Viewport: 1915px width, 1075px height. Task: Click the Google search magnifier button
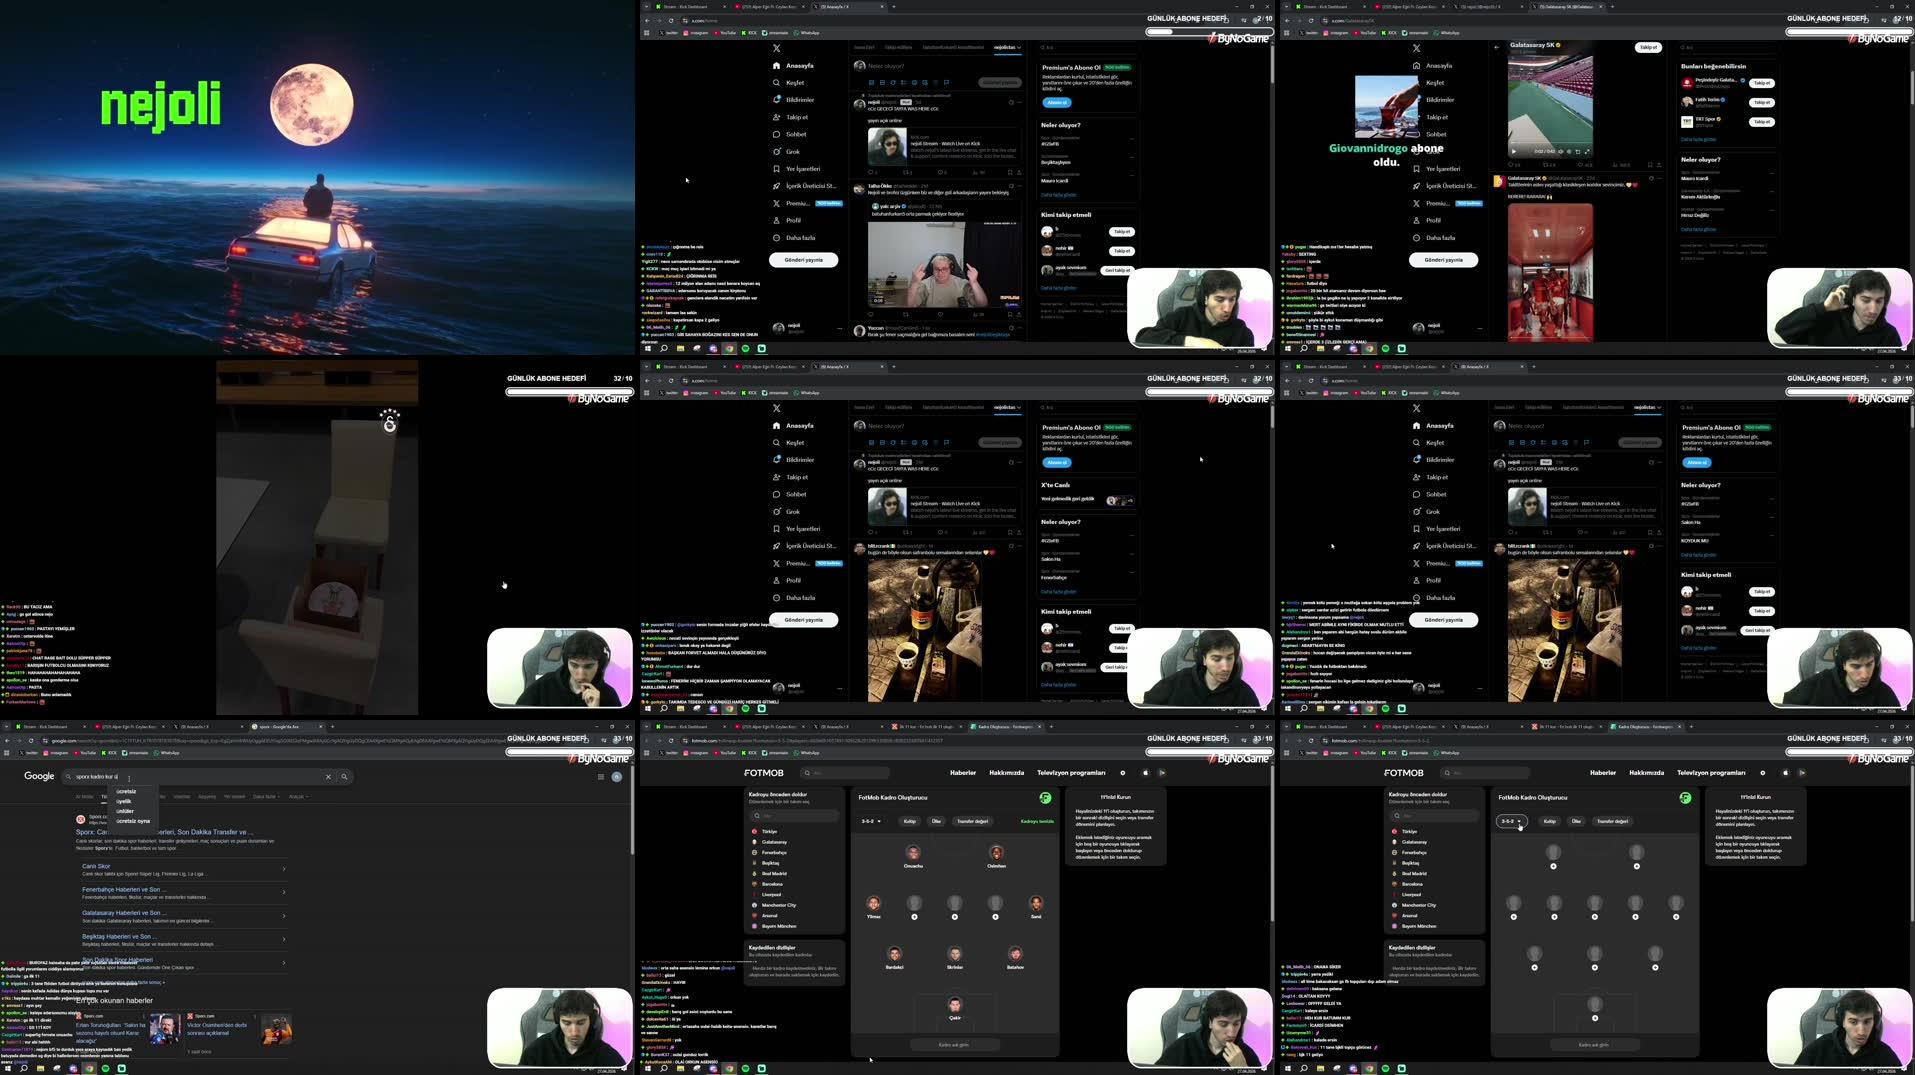click(344, 777)
